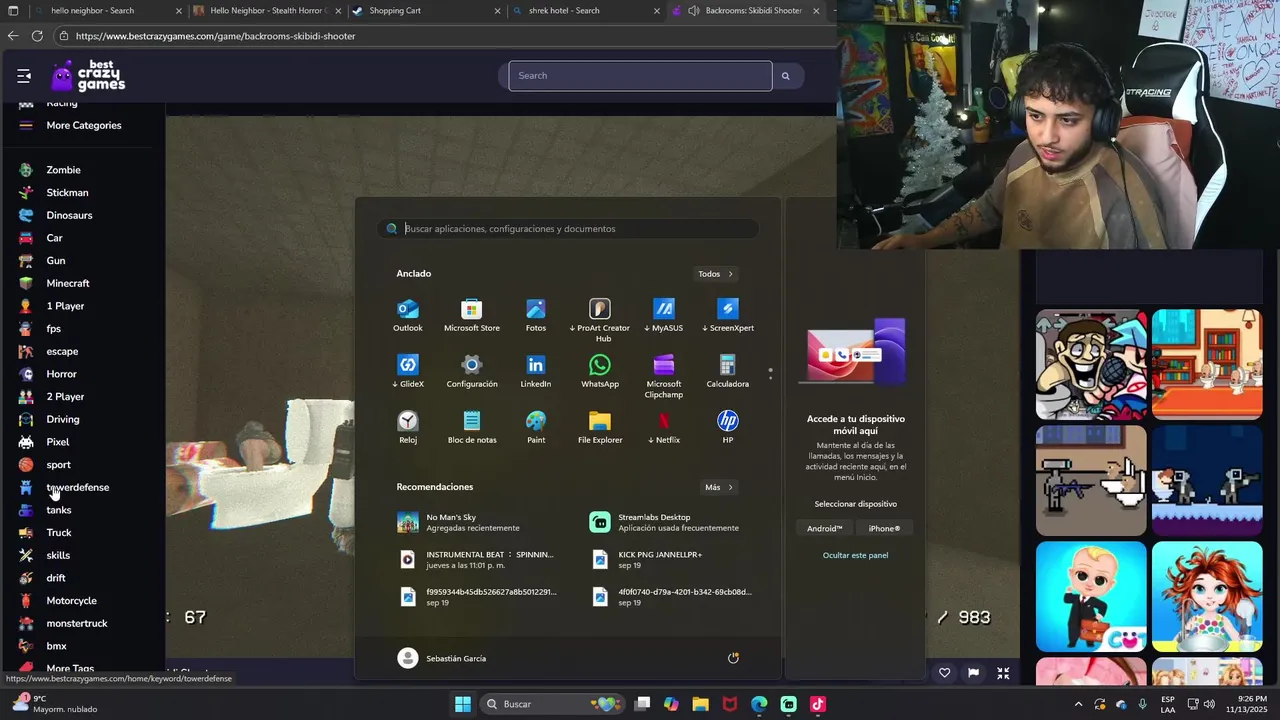Open GlideX app icon

pos(407,371)
